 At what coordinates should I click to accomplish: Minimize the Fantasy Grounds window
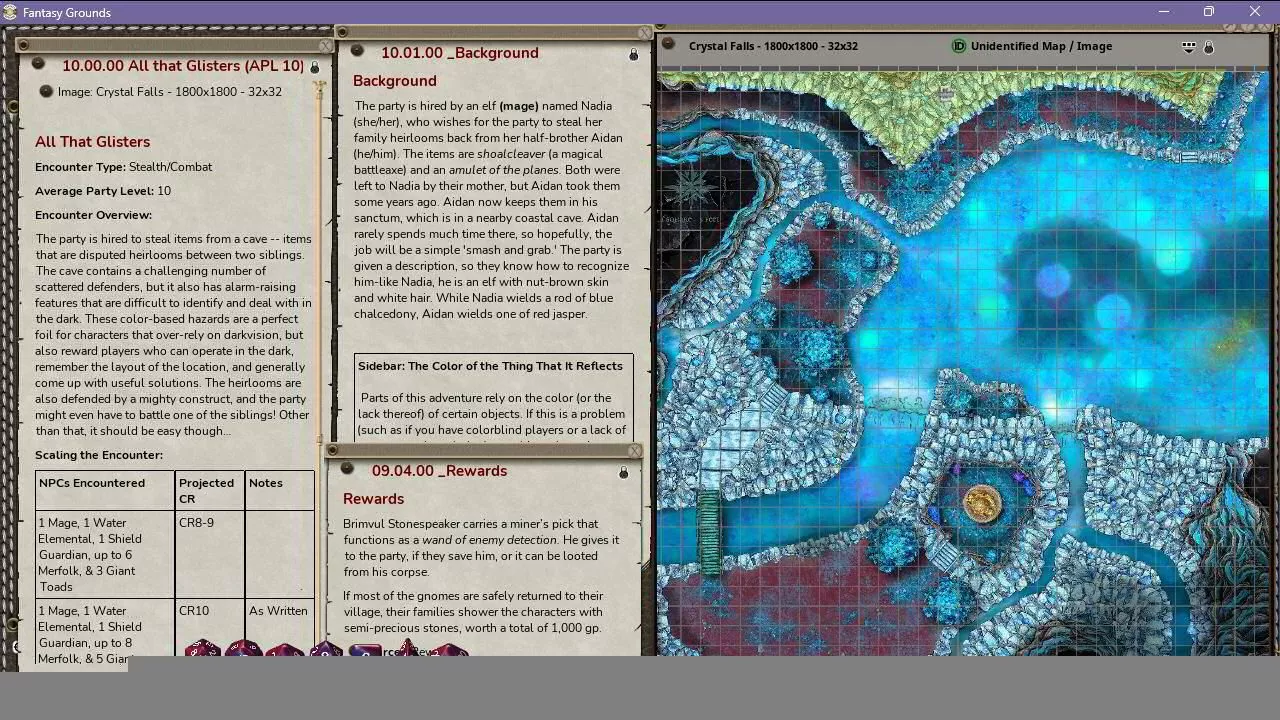[x=1164, y=12]
